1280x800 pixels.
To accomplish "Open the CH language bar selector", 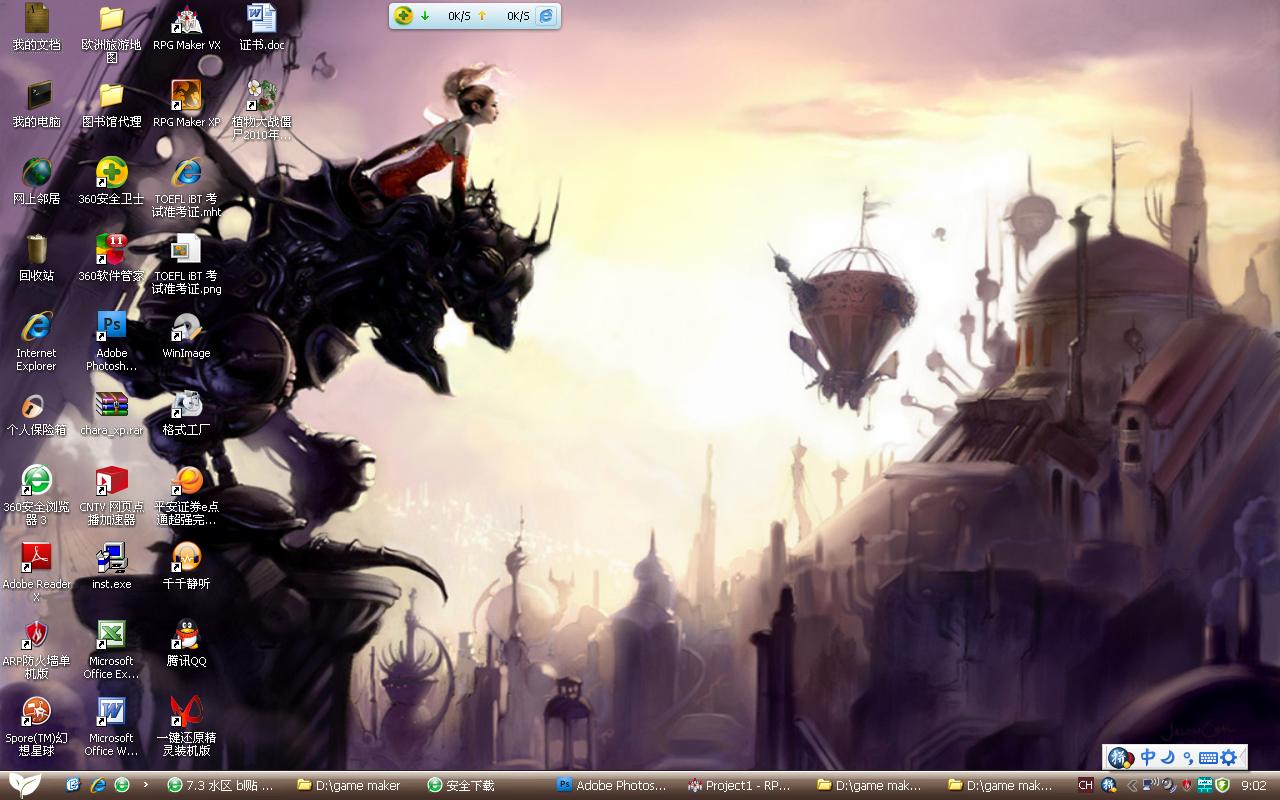I will tap(1085, 785).
